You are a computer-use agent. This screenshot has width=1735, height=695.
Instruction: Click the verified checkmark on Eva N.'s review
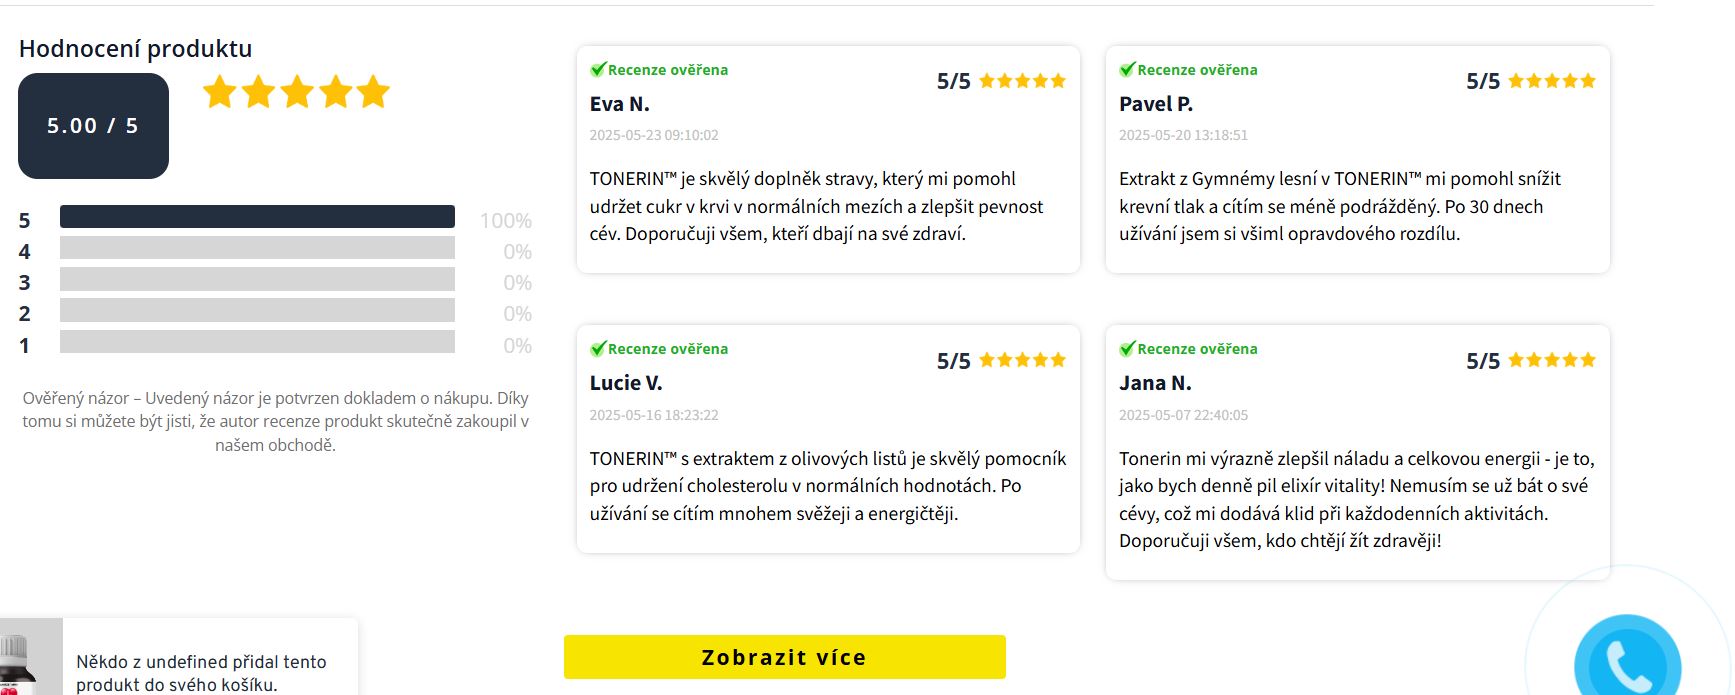(x=598, y=69)
